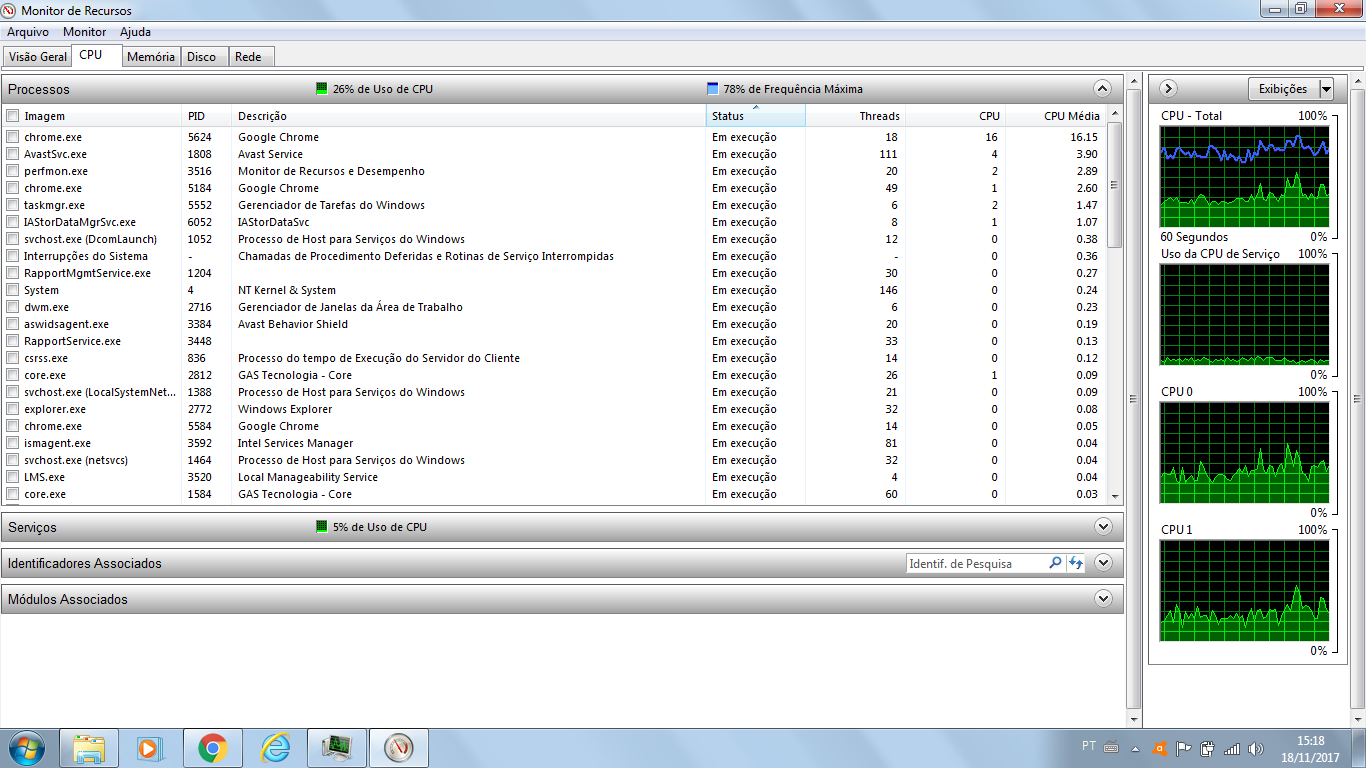Check the System process checkbox
The image size is (1366, 768).
tap(13, 290)
